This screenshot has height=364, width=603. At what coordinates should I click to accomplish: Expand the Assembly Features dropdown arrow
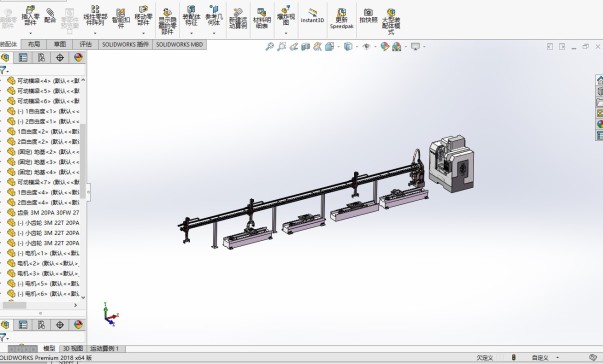coord(191,33)
